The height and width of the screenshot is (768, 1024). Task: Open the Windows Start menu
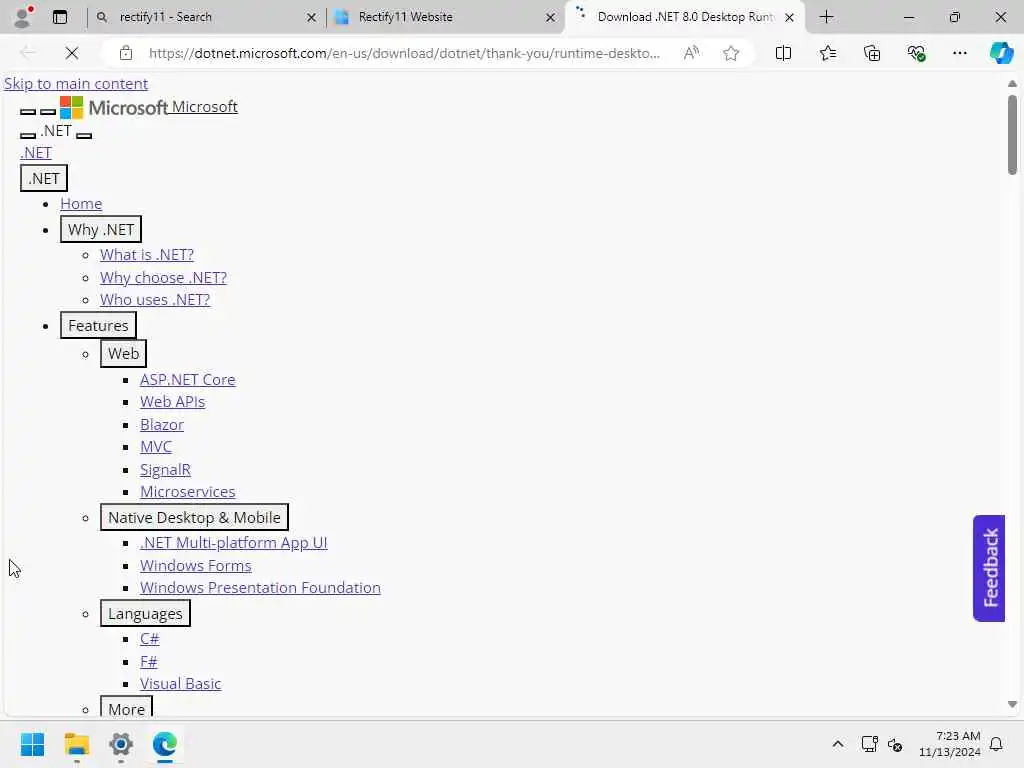(x=32, y=744)
